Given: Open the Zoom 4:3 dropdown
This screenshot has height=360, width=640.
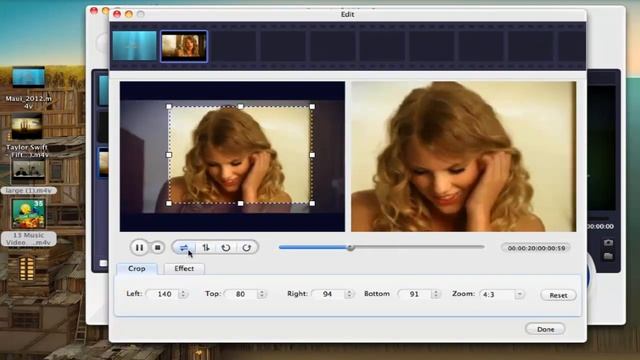Looking at the screenshot, I should [x=501, y=294].
